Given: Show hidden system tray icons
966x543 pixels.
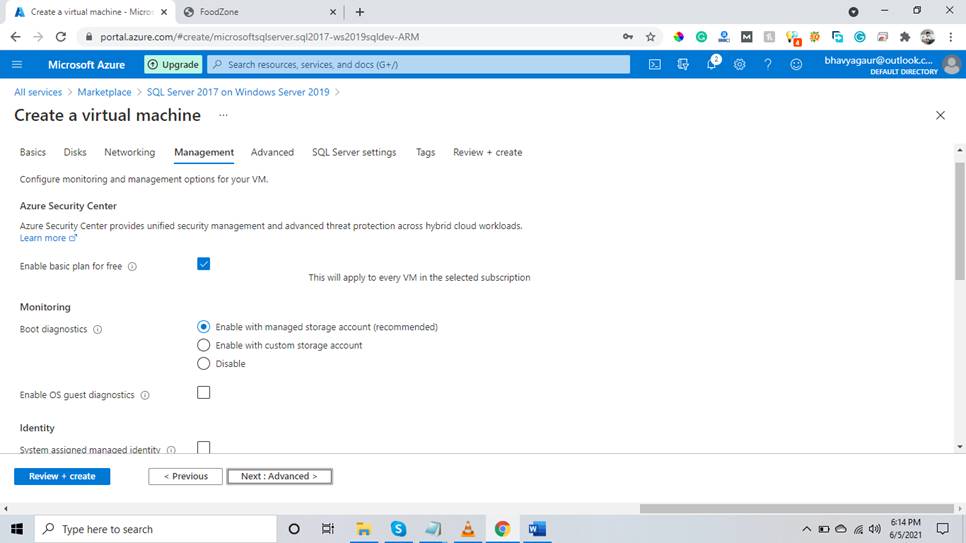Looking at the screenshot, I should tap(806, 529).
